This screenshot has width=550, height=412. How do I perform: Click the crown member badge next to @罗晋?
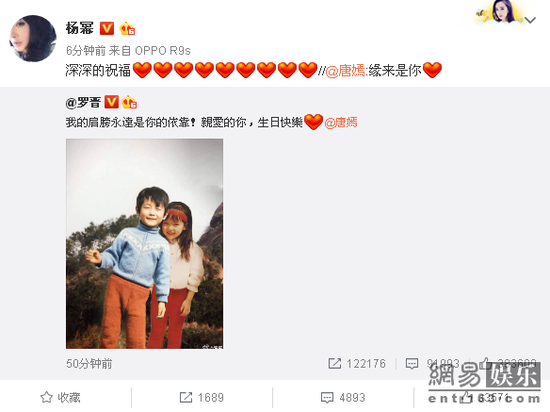coord(129,102)
